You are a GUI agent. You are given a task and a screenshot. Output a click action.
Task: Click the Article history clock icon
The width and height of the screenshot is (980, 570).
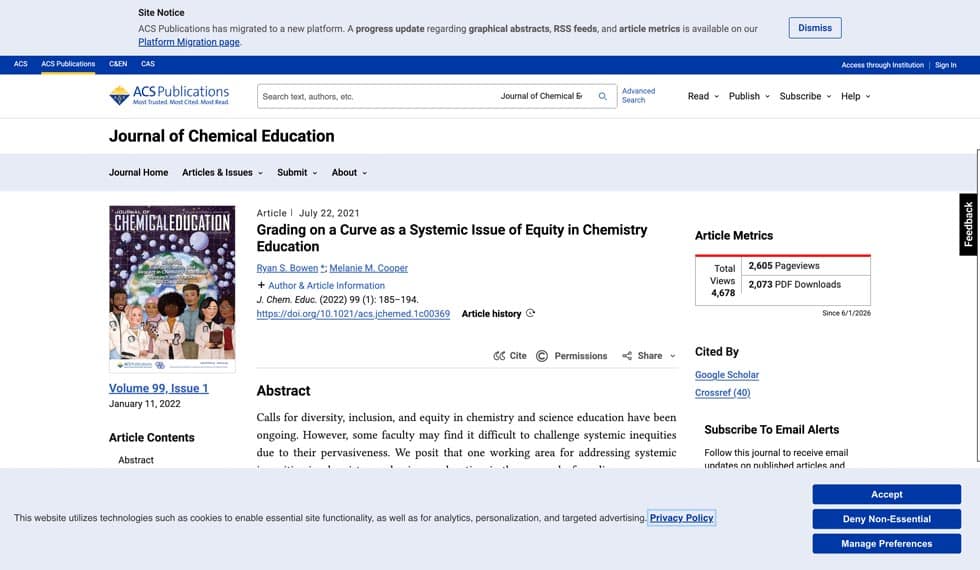(x=531, y=313)
